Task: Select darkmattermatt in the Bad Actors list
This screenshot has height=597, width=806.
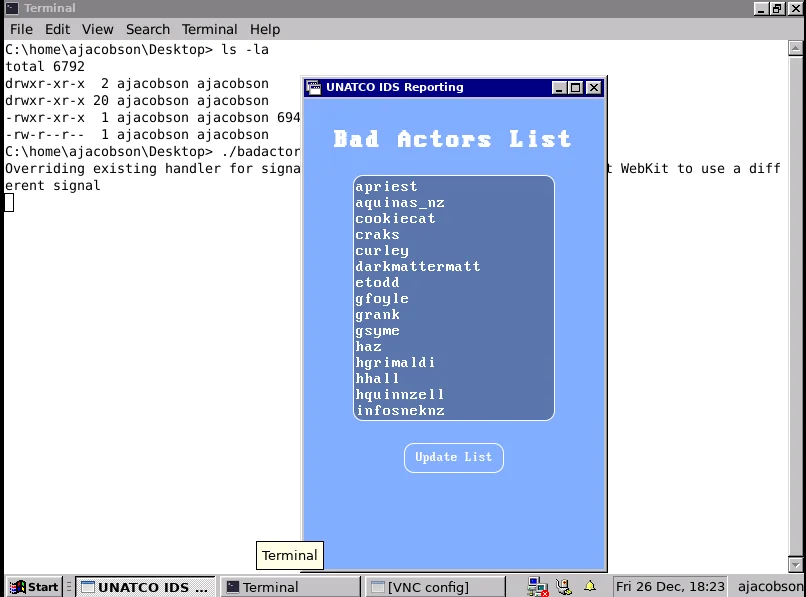Action: tap(418, 267)
